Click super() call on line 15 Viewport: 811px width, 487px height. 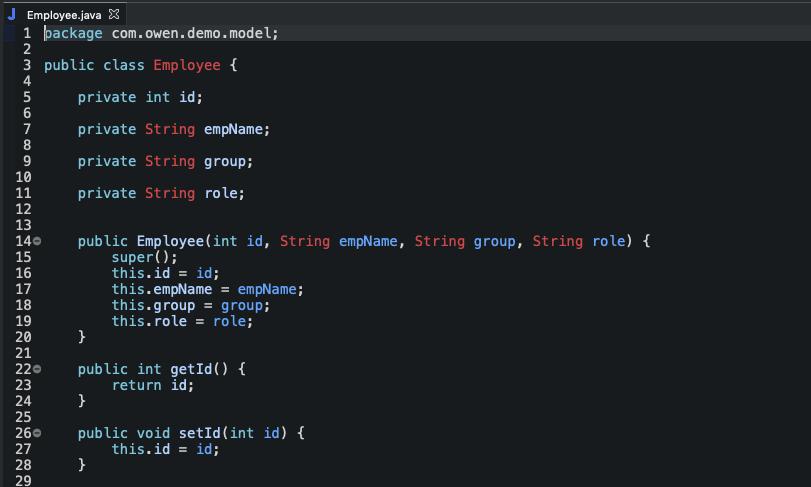pos(144,257)
